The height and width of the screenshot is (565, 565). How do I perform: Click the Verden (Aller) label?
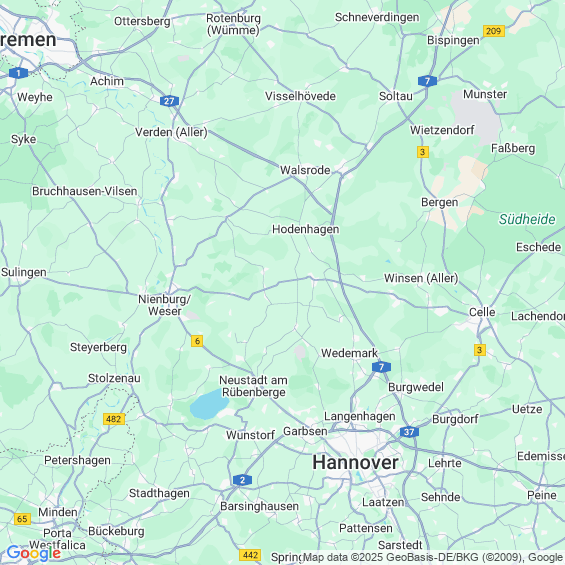pyautogui.click(x=171, y=132)
